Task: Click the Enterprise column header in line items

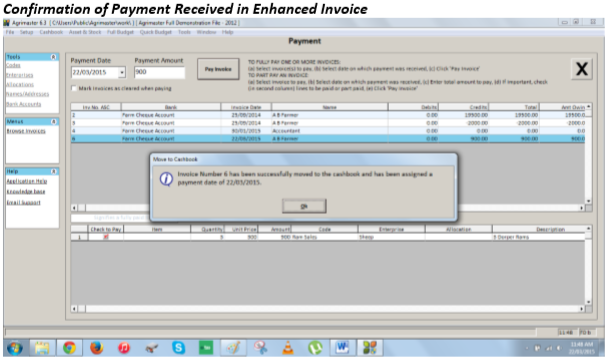Action: (x=392, y=230)
